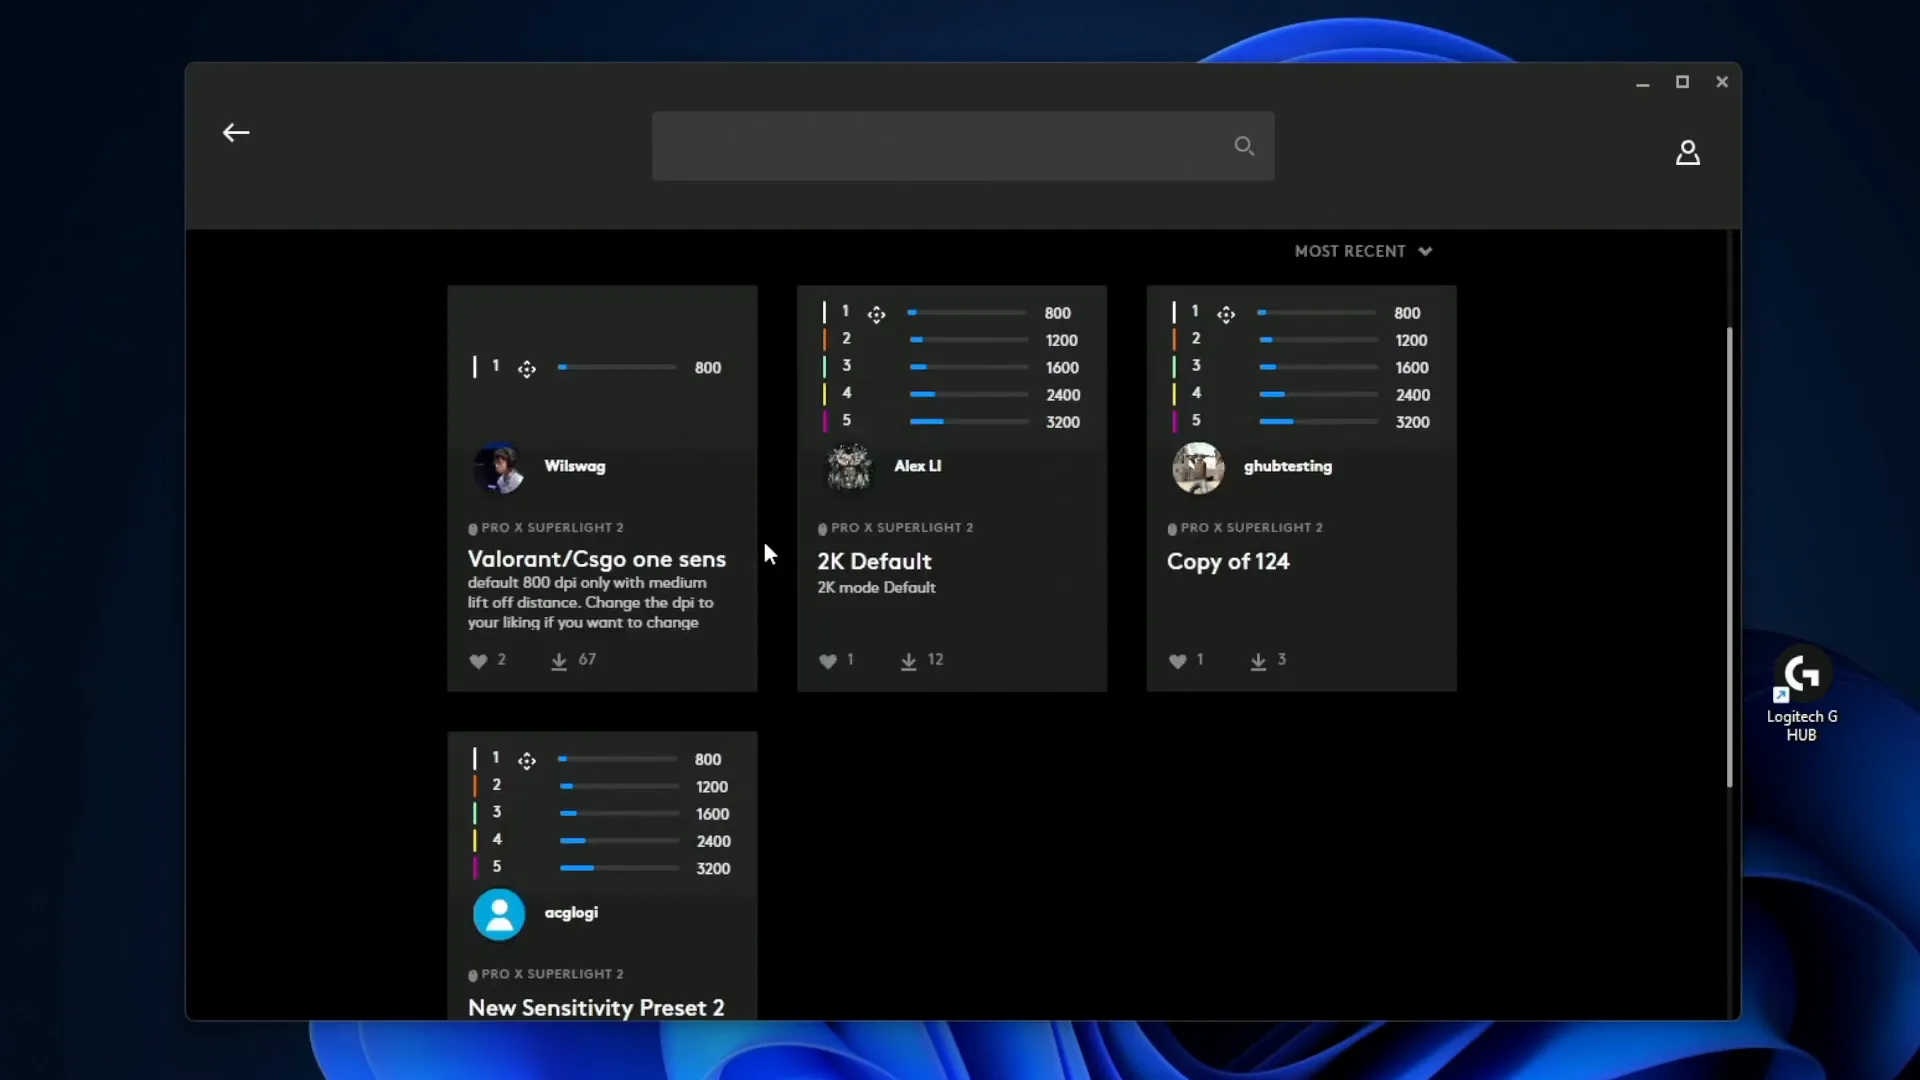Open Alex LI's avatar picture
The image size is (1920, 1080).
click(x=848, y=467)
